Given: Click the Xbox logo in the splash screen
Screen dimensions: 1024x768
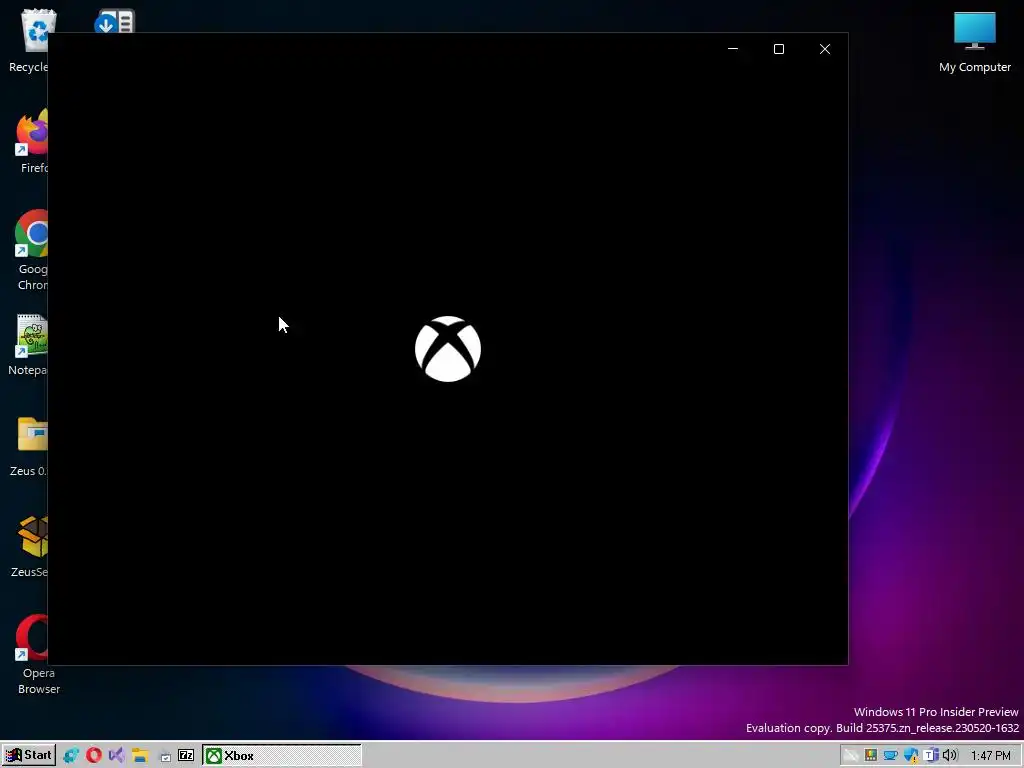Looking at the screenshot, I should point(448,349).
